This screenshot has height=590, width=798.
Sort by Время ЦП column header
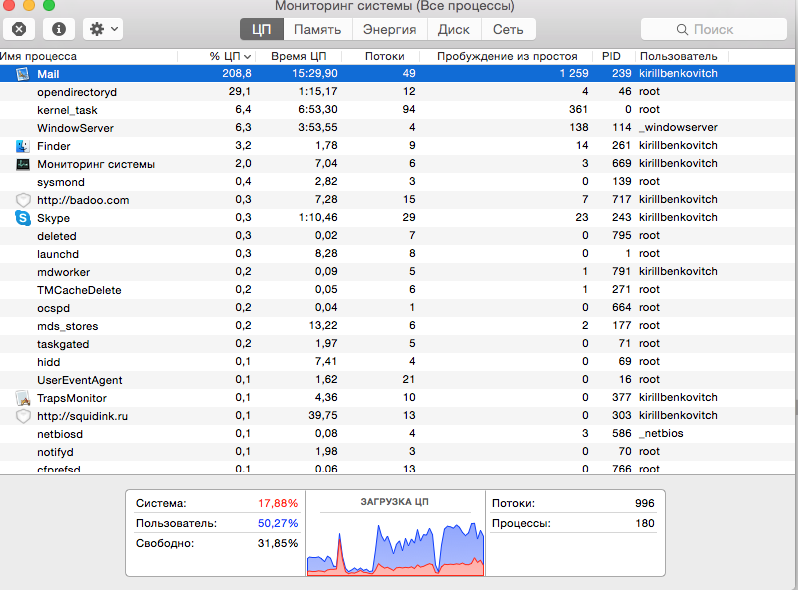click(x=298, y=56)
